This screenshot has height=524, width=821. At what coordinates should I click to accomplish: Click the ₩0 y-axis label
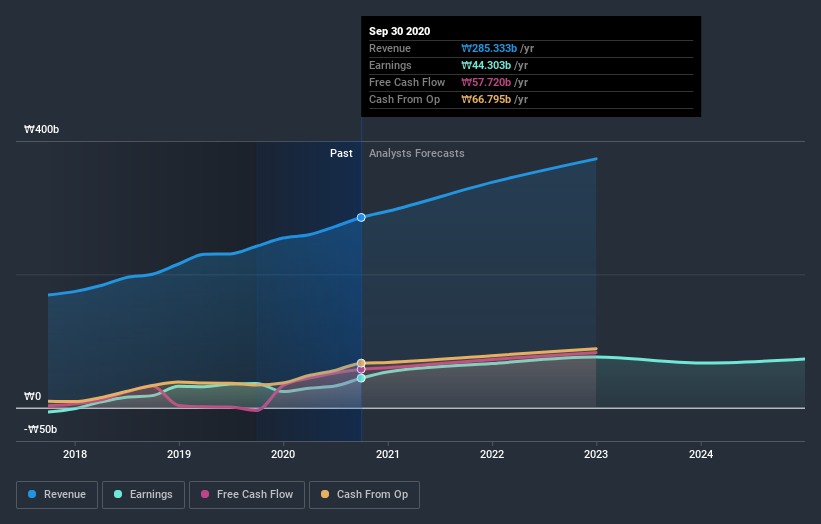coord(32,396)
